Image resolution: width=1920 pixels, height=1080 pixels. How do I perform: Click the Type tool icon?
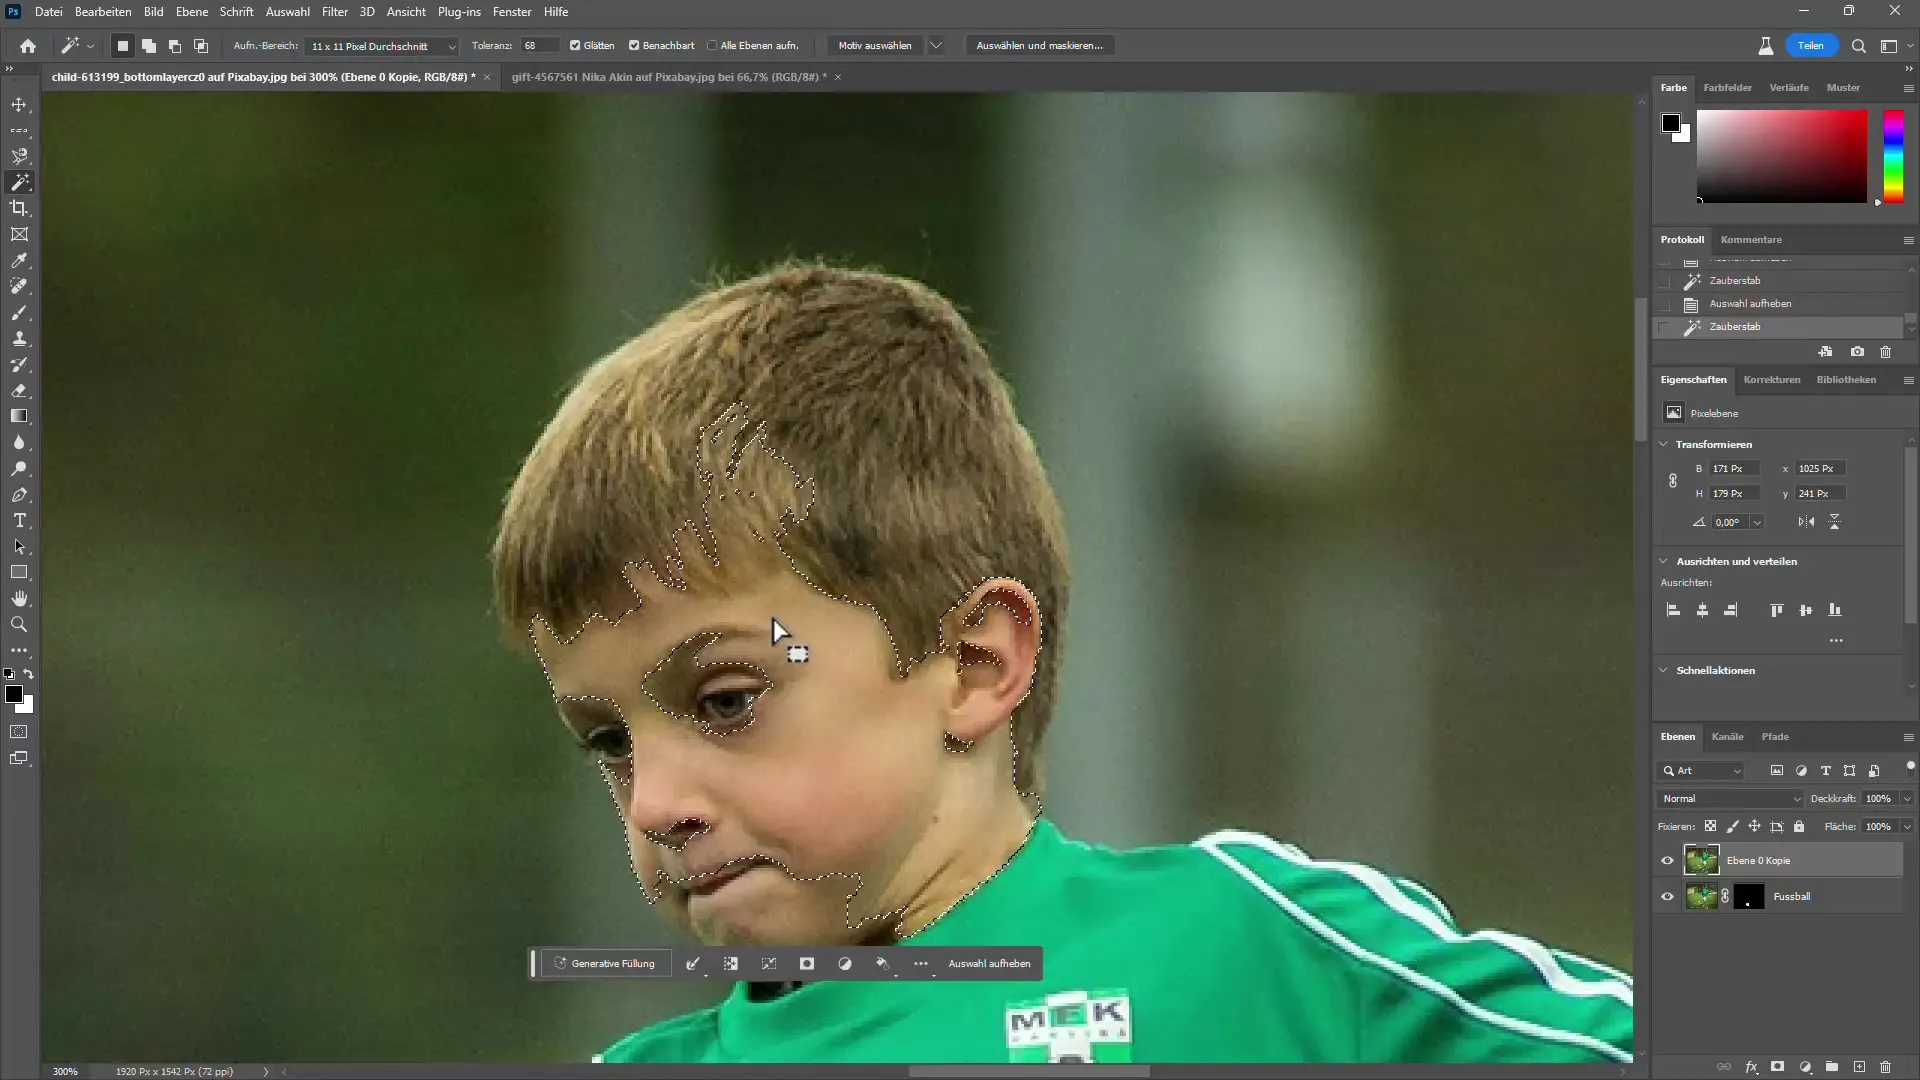coord(18,522)
